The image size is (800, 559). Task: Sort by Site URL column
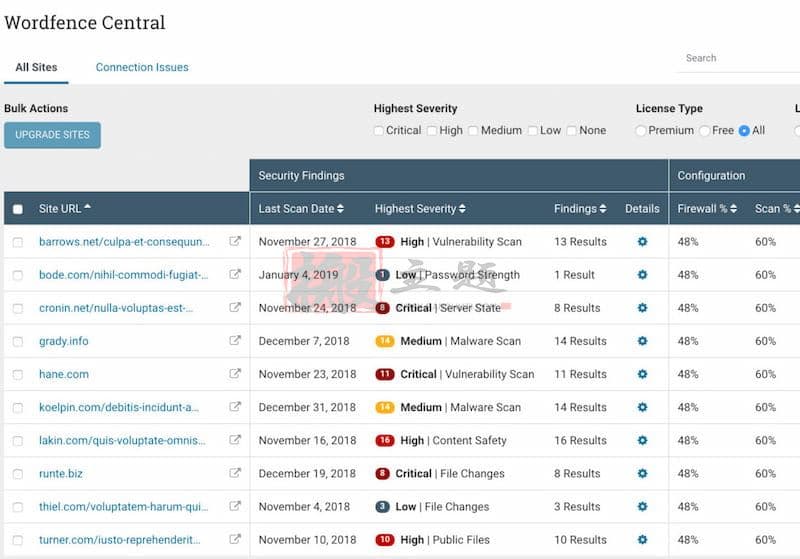pos(65,209)
